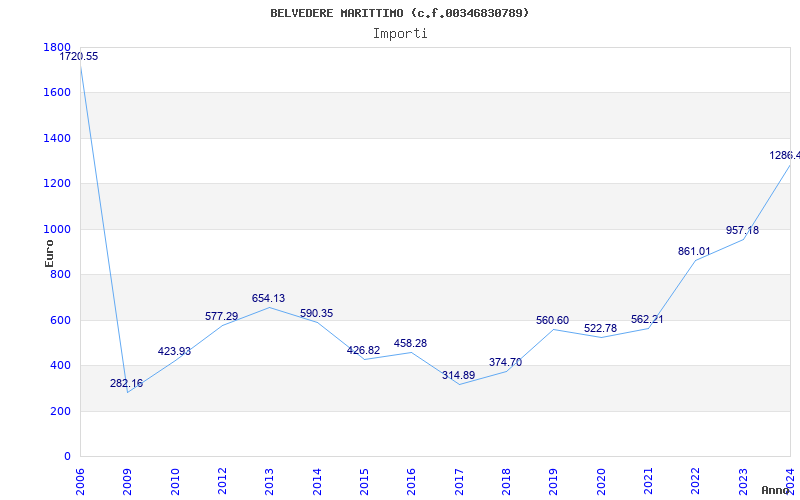800x500 pixels.
Task: Click the 2021 year tick label
Action: [648, 482]
